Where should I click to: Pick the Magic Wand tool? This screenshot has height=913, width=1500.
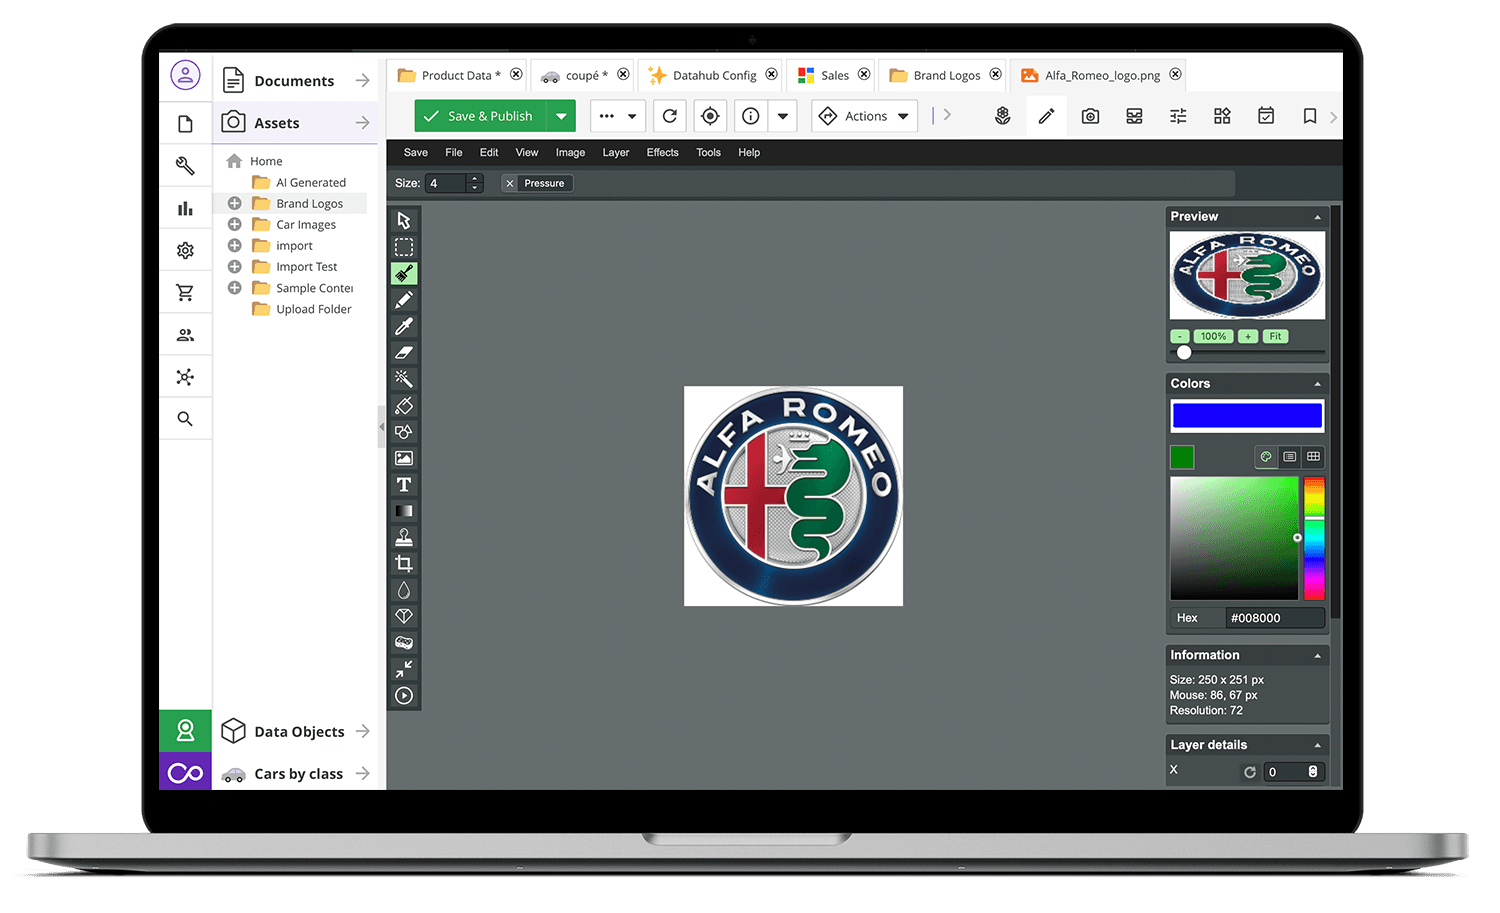[404, 379]
